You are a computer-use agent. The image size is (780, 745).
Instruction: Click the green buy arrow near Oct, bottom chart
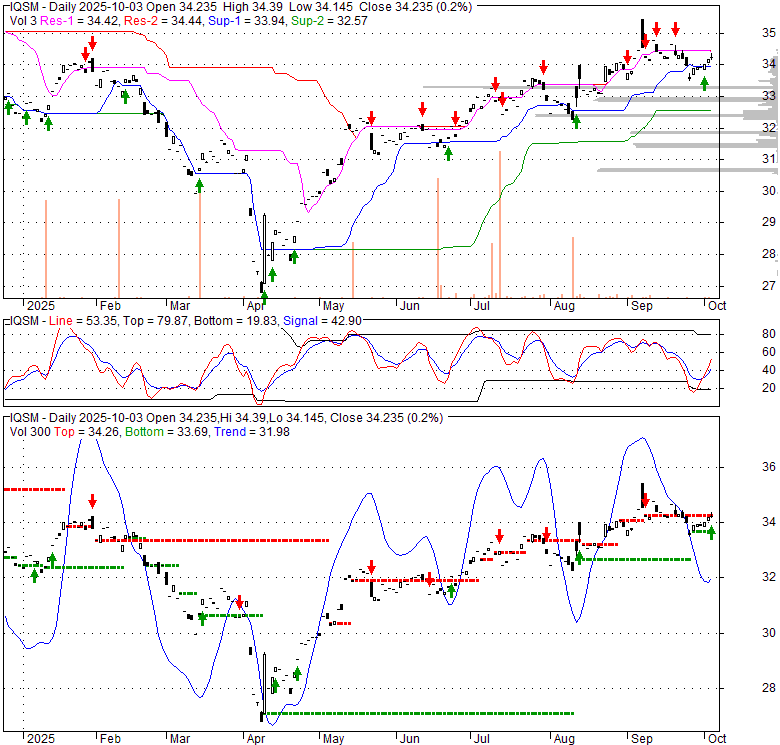712,531
